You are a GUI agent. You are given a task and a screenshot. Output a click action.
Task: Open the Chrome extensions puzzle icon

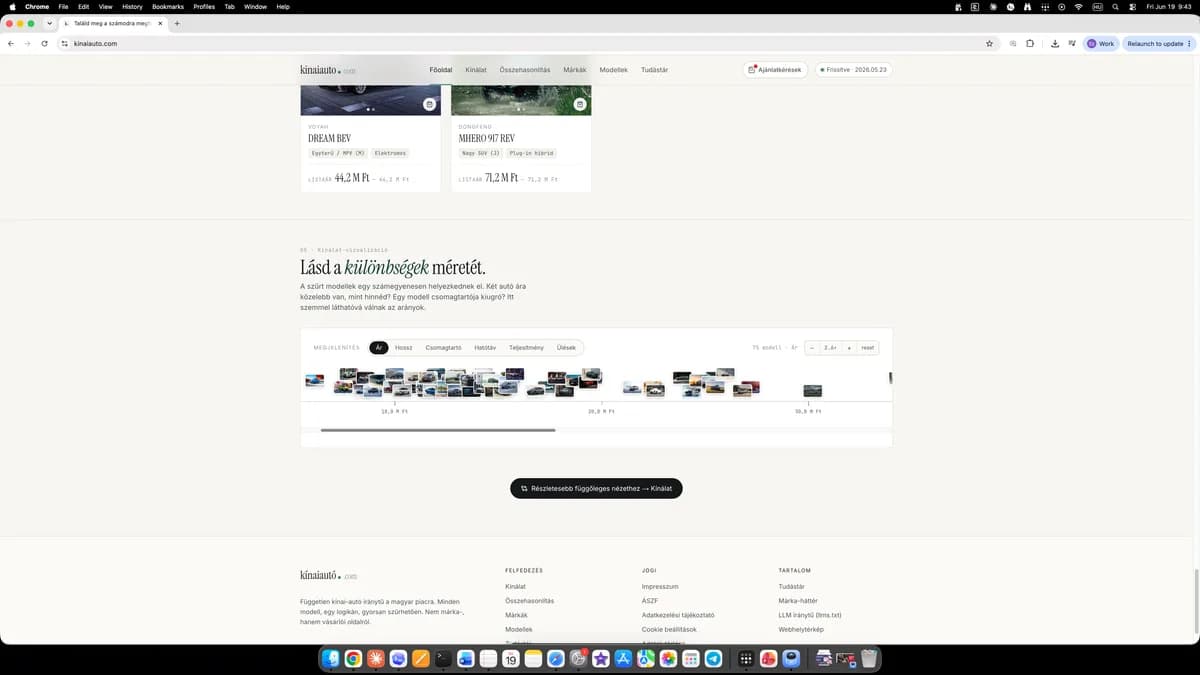pos(1030,44)
